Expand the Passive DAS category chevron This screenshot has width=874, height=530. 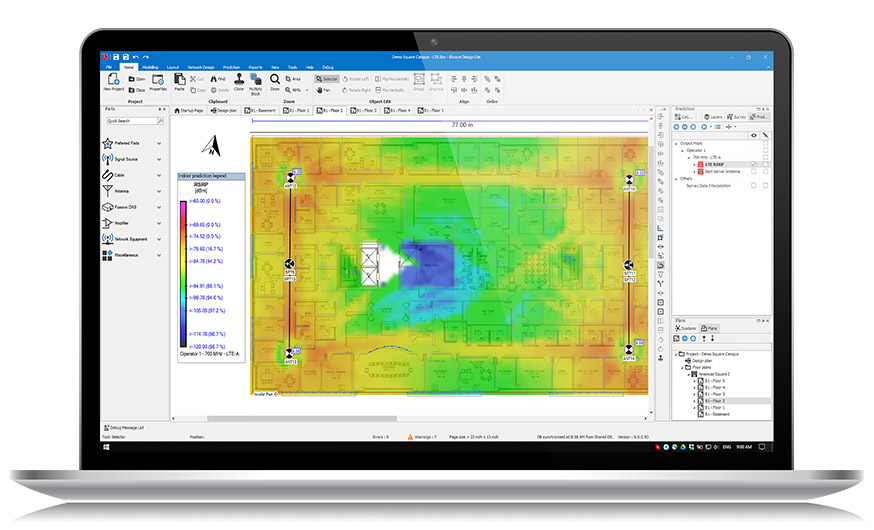coord(159,207)
